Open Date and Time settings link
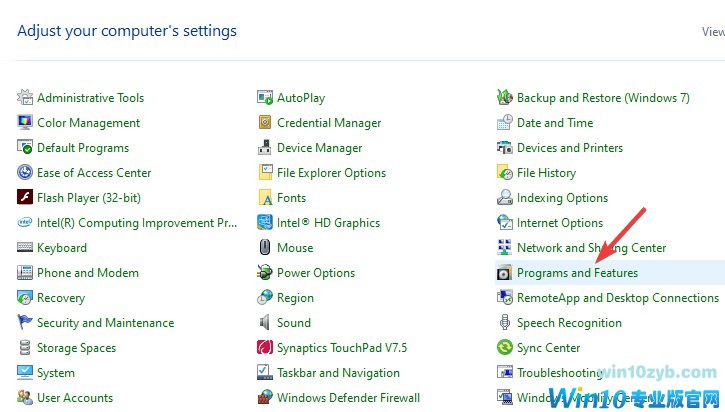 555,123
